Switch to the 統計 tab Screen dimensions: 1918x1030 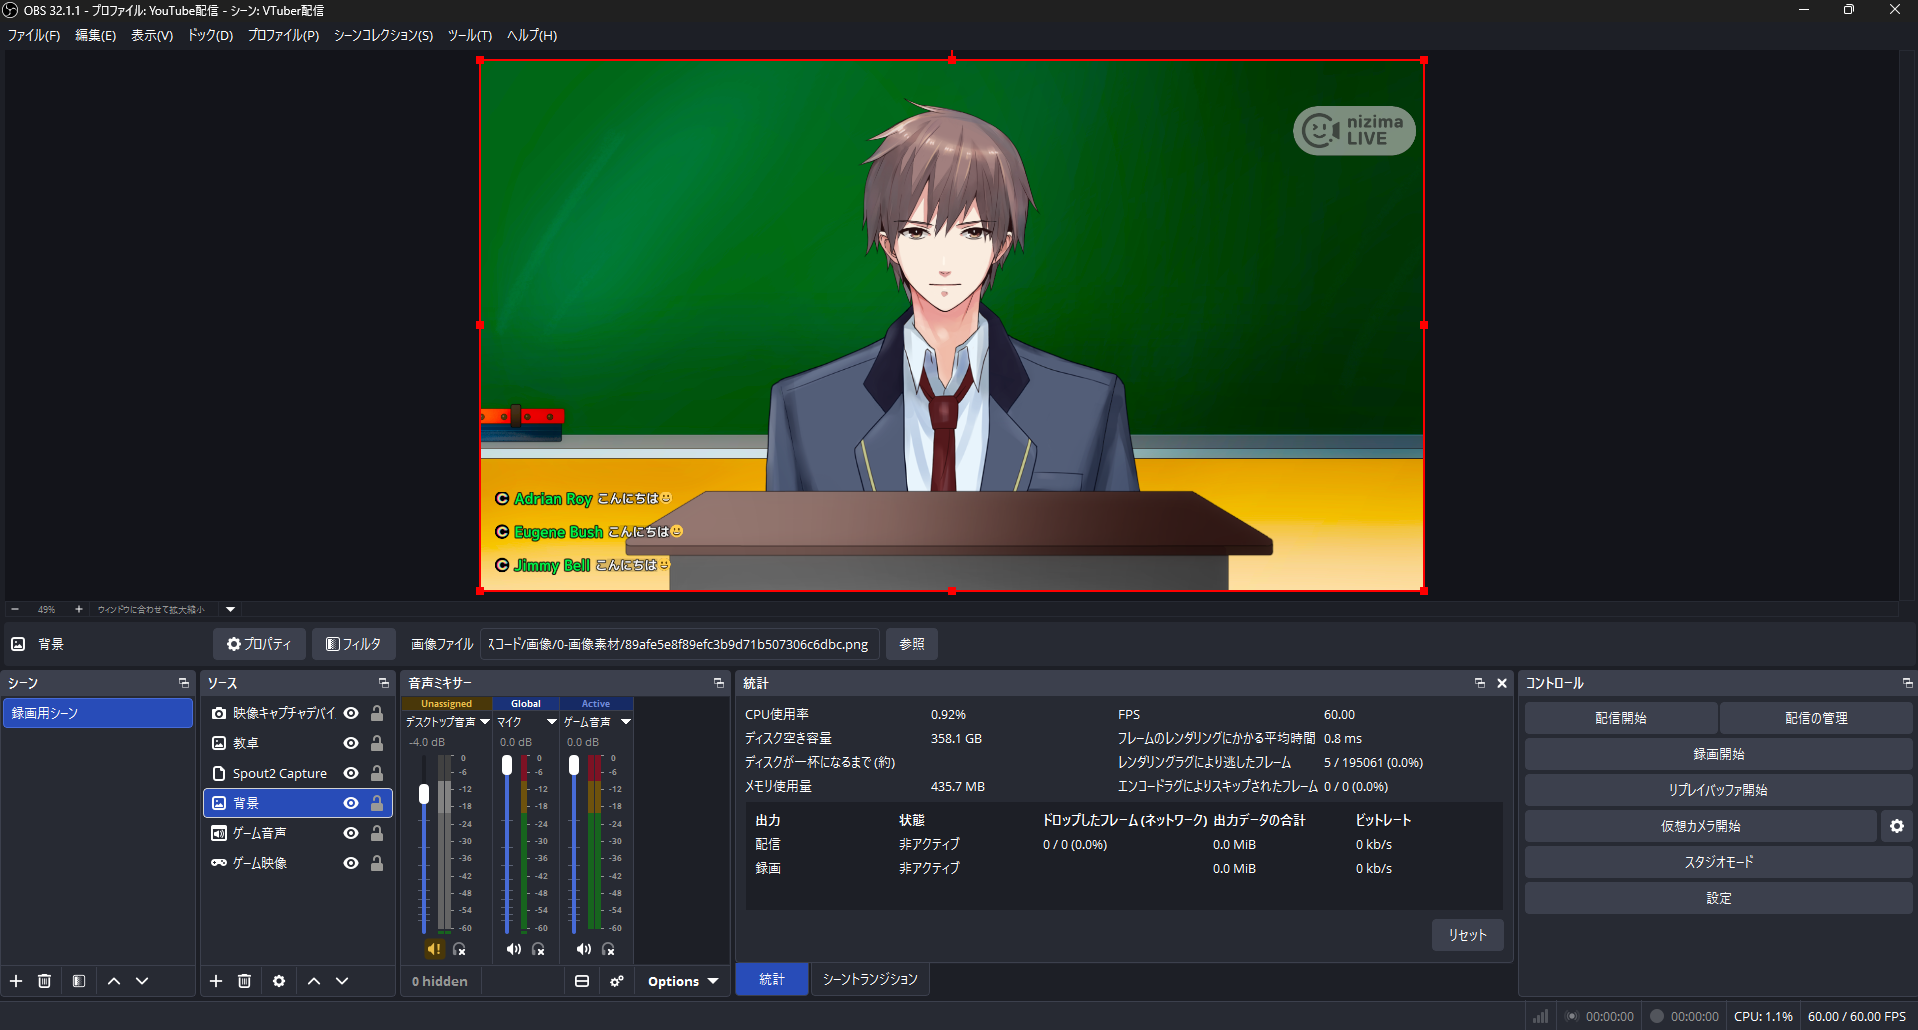[772, 979]
